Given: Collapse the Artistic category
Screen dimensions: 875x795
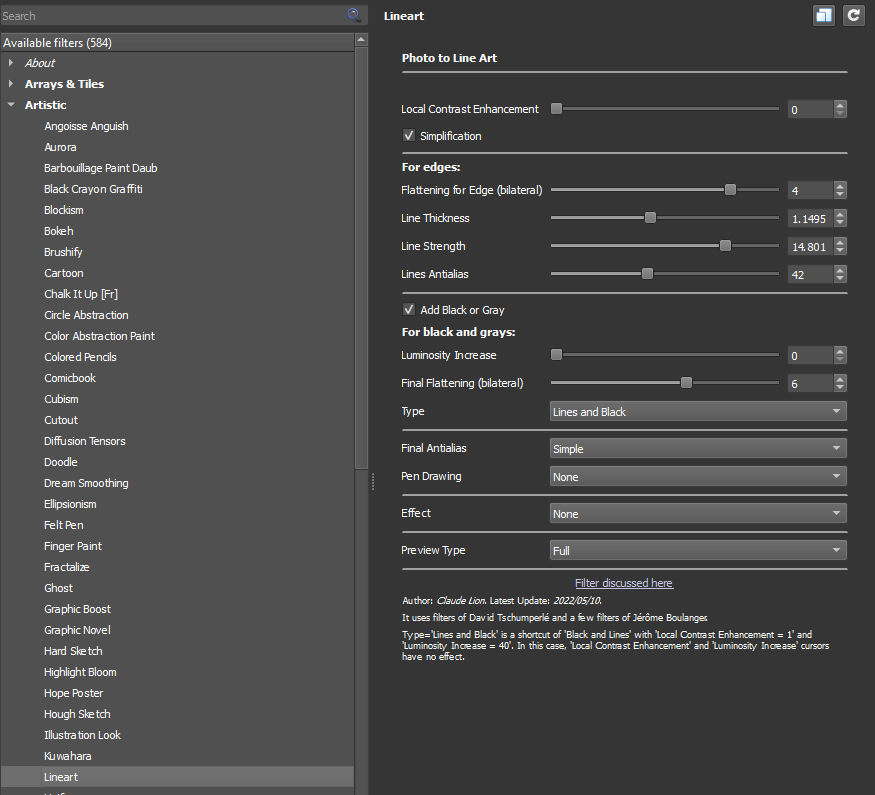Looking at the screenshot, I should pos(11,105).
